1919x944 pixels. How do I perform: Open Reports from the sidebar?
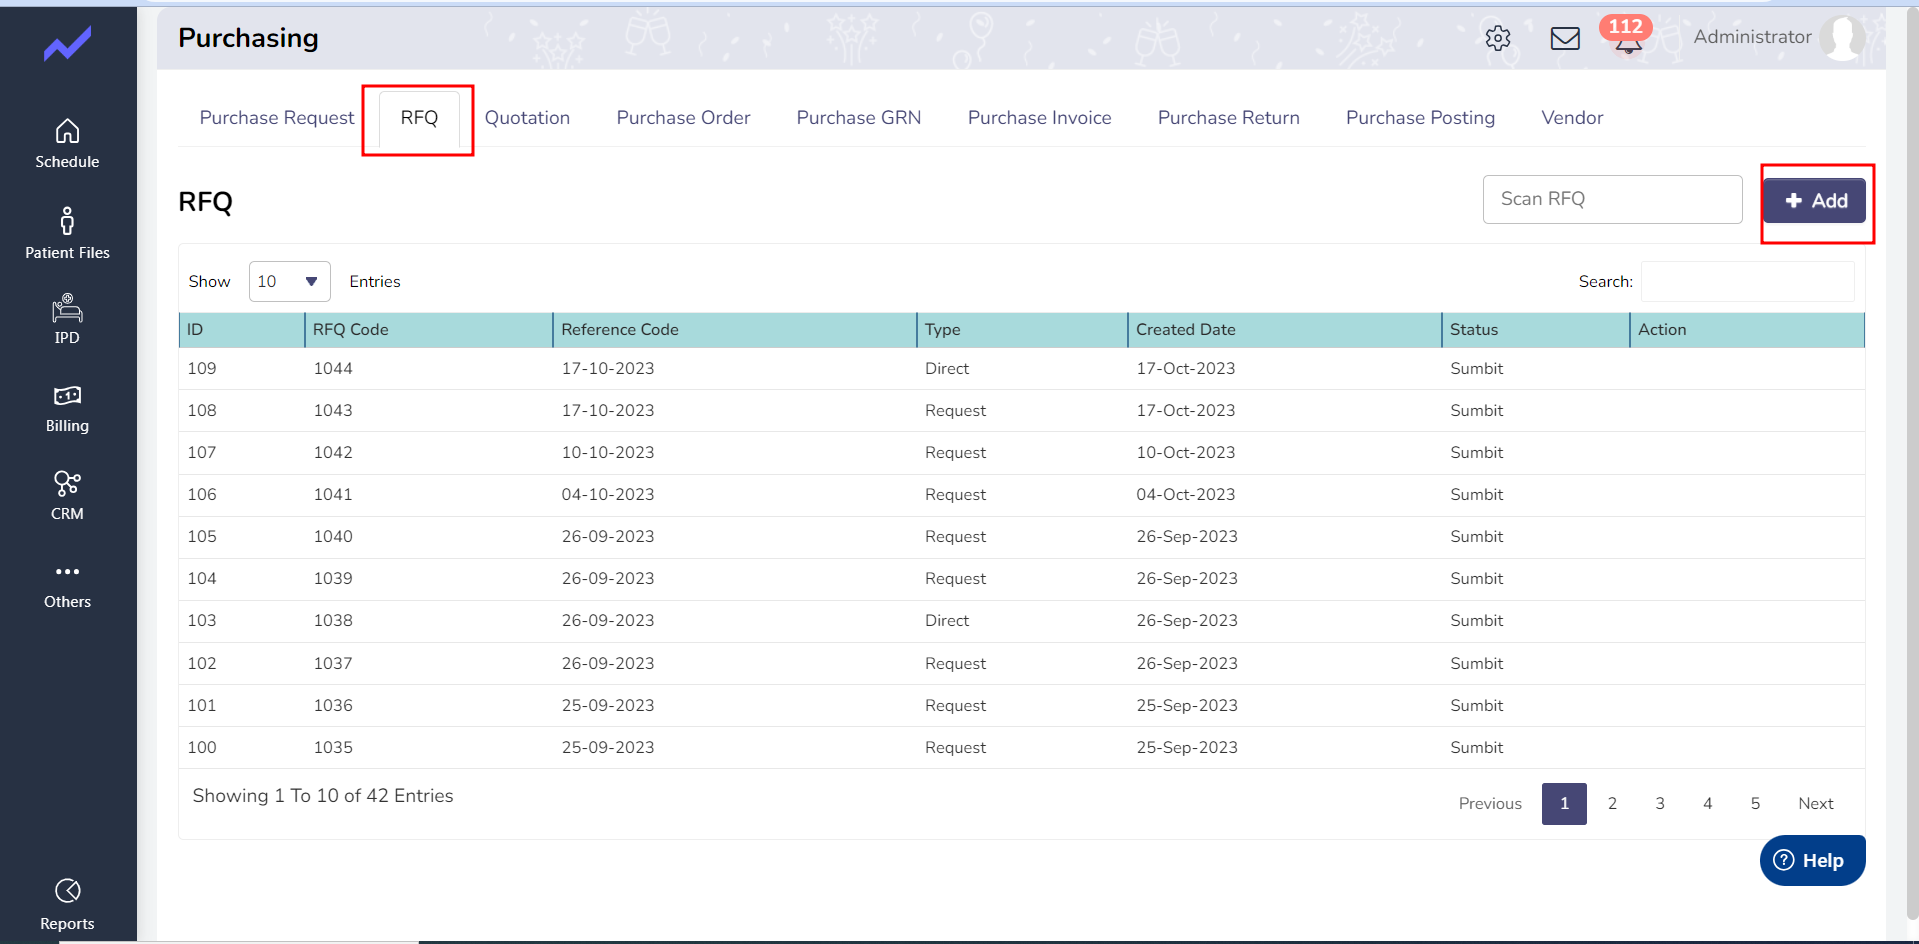67,904
